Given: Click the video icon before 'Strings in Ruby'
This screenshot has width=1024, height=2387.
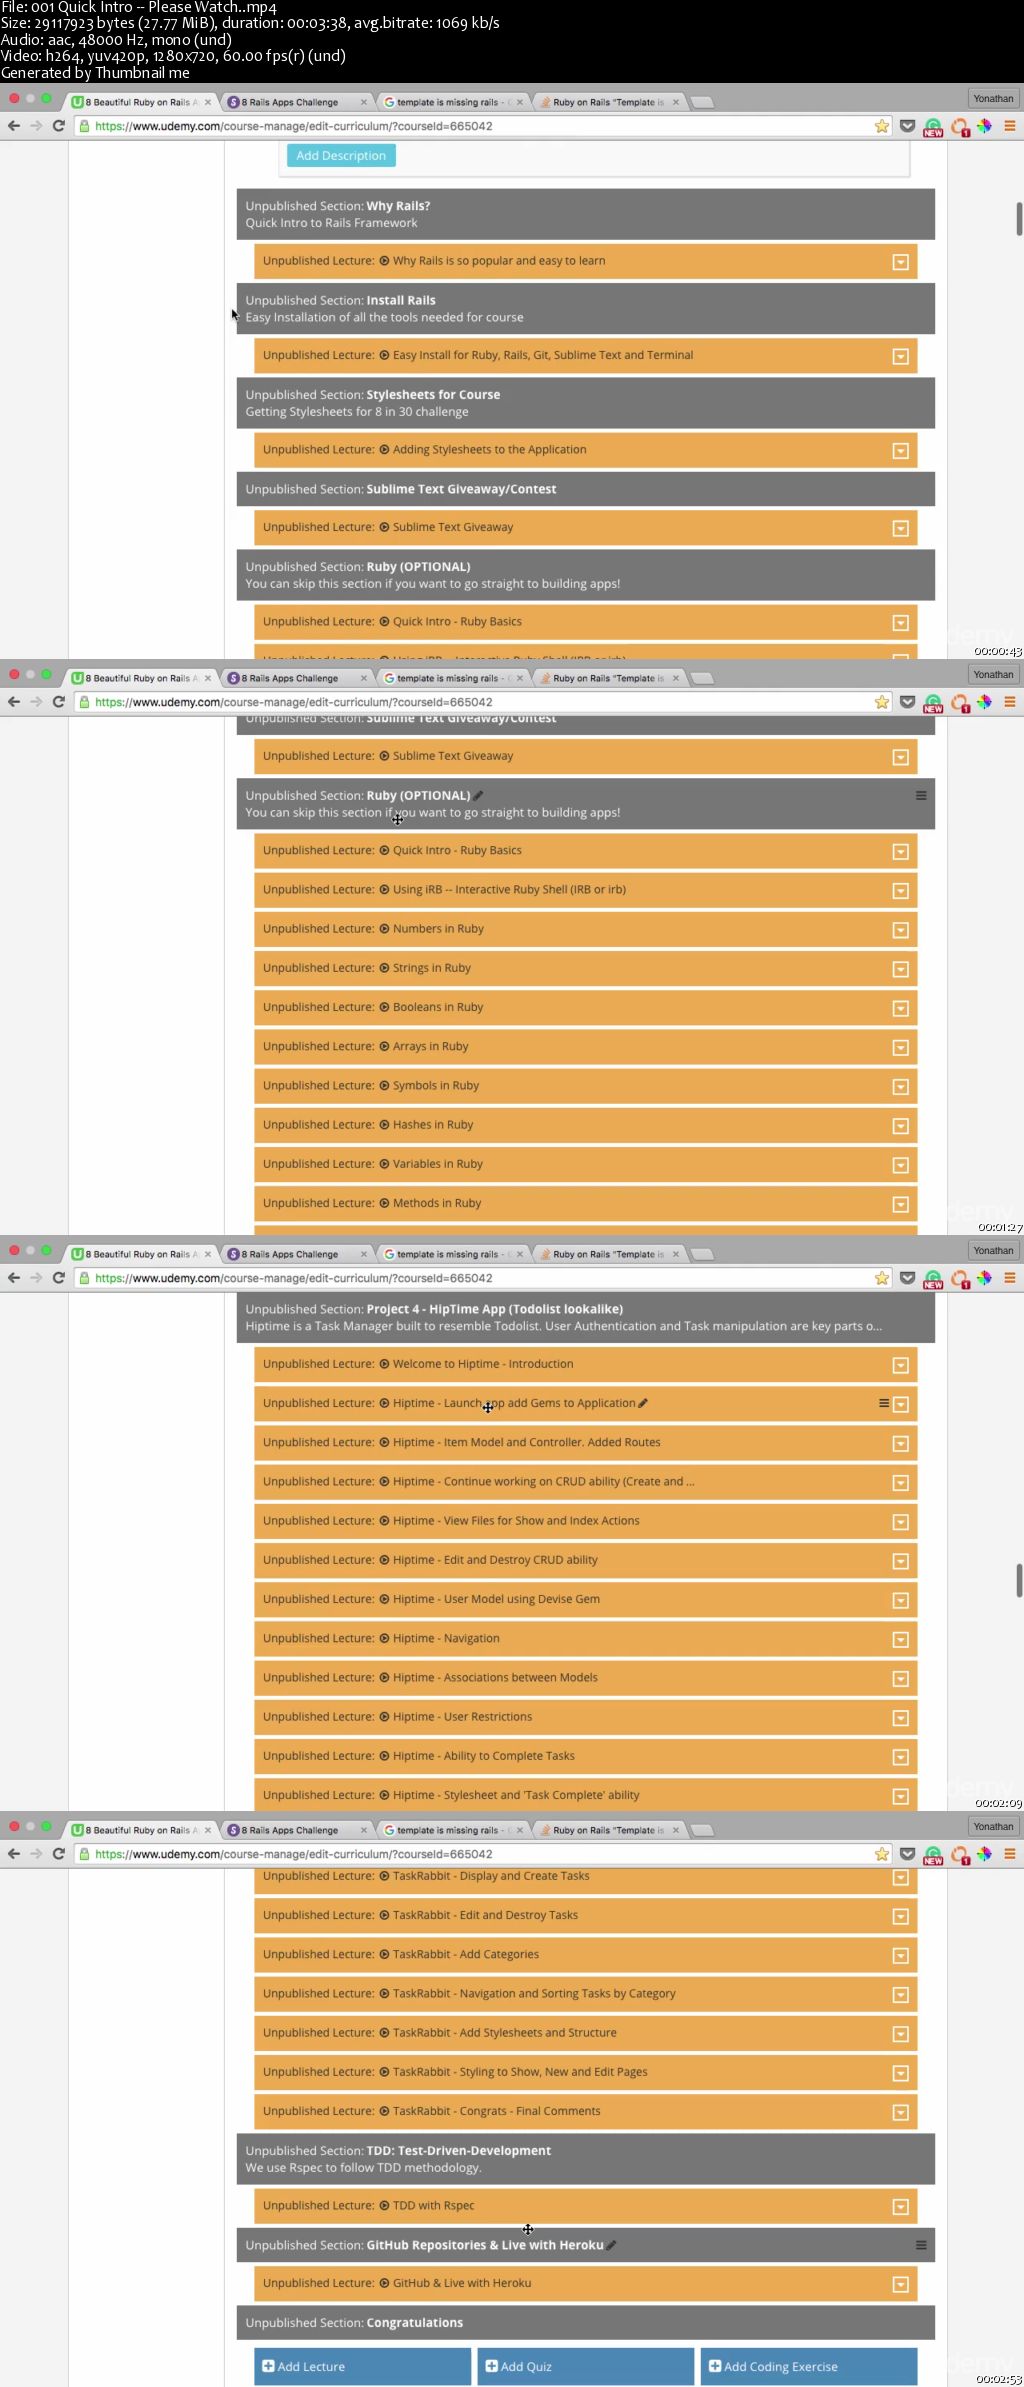Looking at the screenshot, I should tap(384, 968).
